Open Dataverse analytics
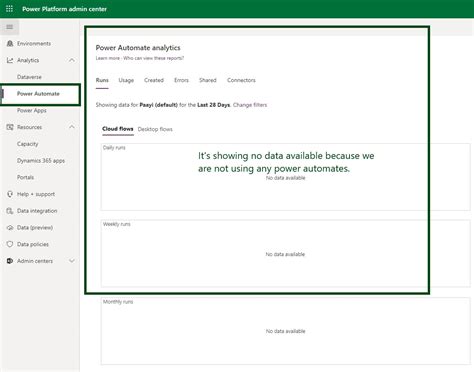The image size is (474, 372). [29, 77]
